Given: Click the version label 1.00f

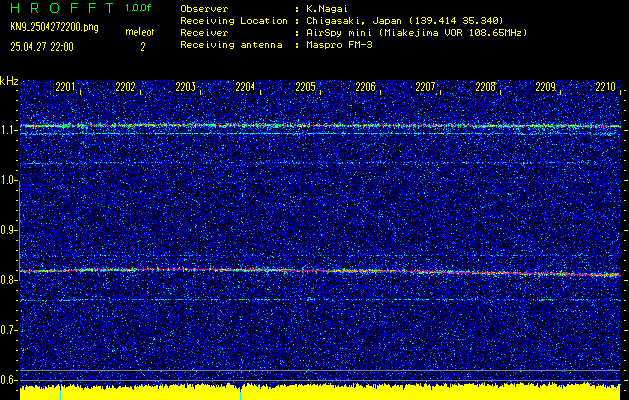Looking at the screenshot, I should coord(138,8).
